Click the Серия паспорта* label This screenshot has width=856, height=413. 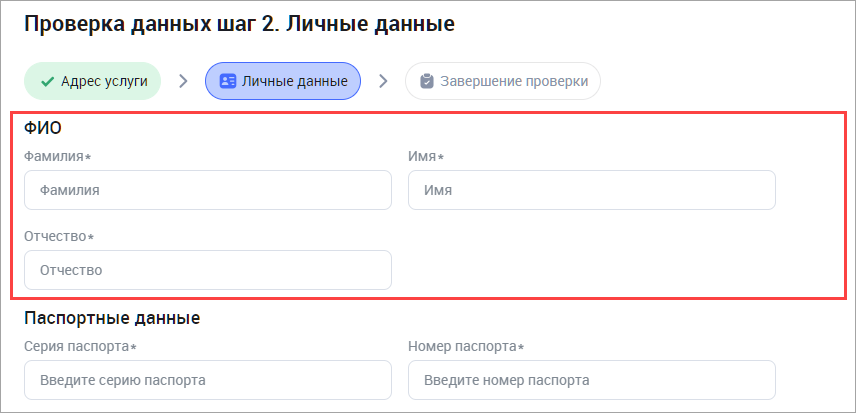pos(80,347)
